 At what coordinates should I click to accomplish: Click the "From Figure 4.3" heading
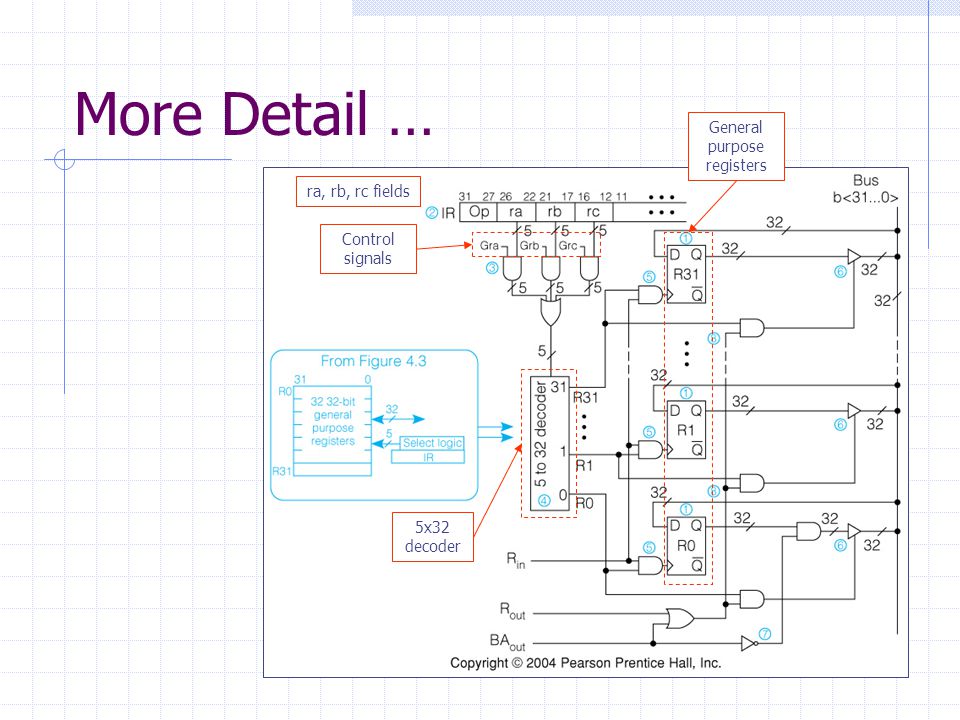[x=373, y=361]
